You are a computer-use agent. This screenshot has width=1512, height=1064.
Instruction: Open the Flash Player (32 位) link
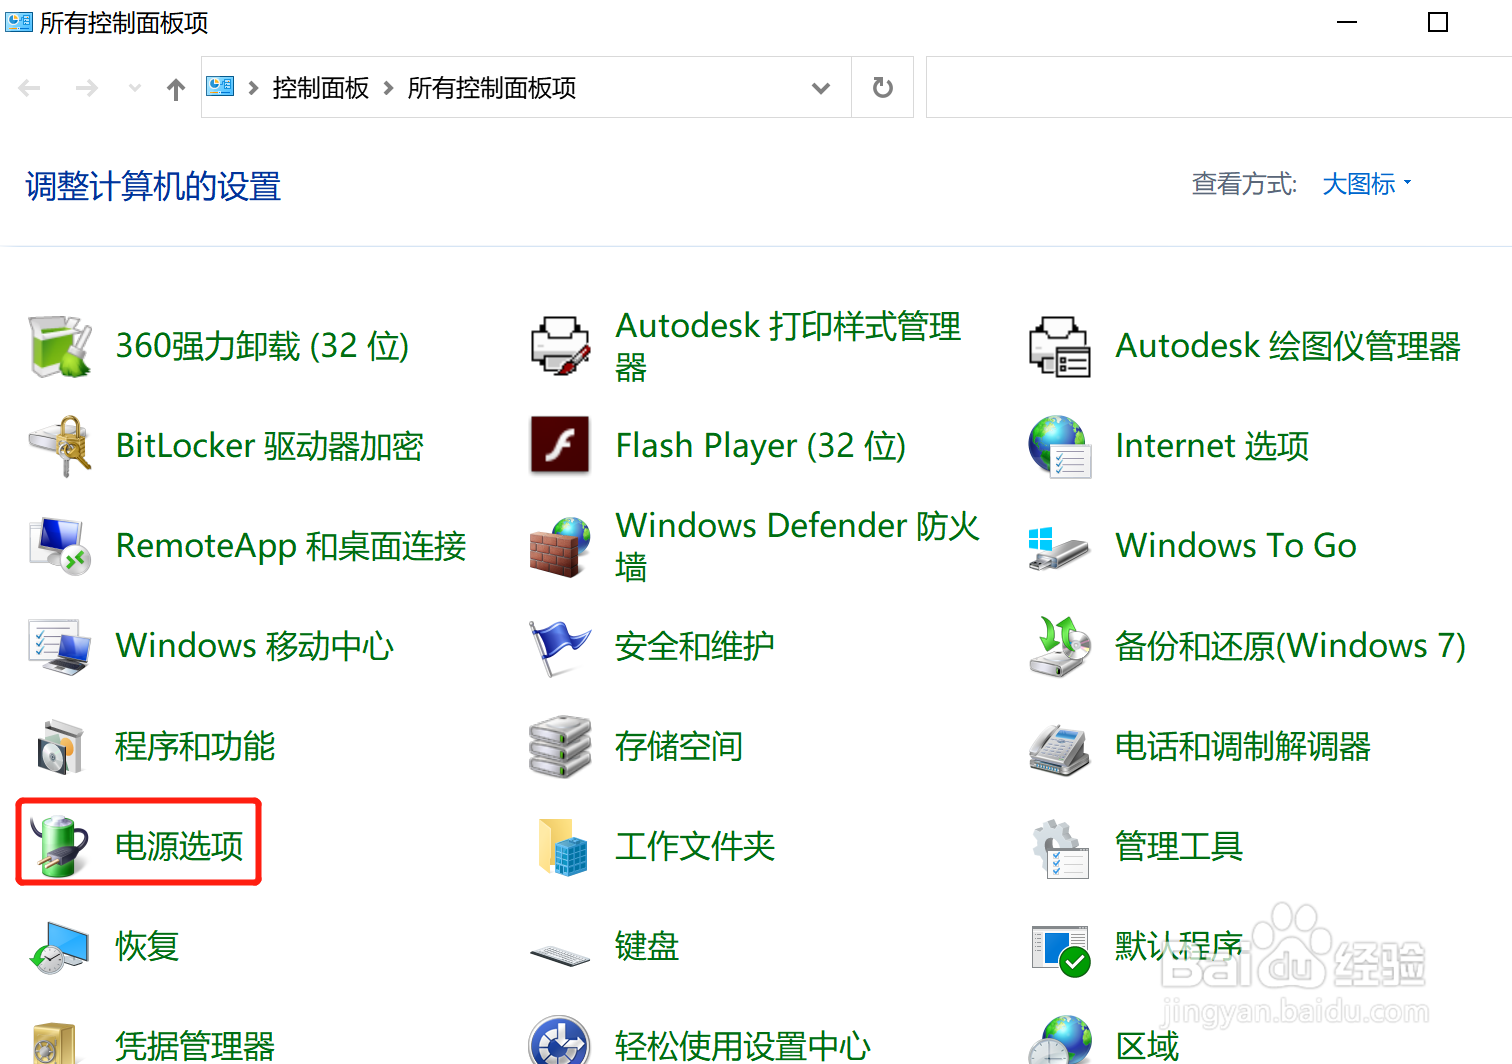click(760, 446)
